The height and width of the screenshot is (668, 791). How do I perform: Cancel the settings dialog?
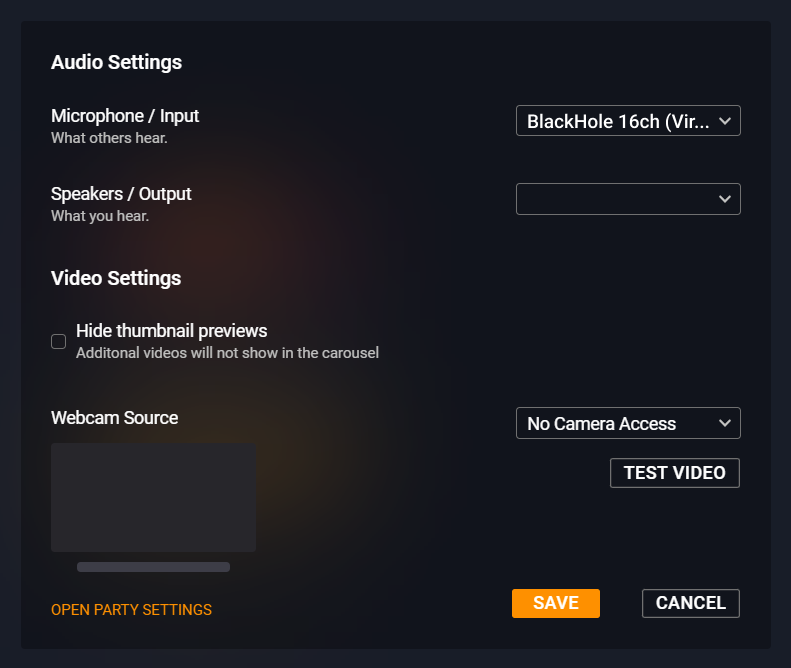pyautogui.click(x=690, y=603)
